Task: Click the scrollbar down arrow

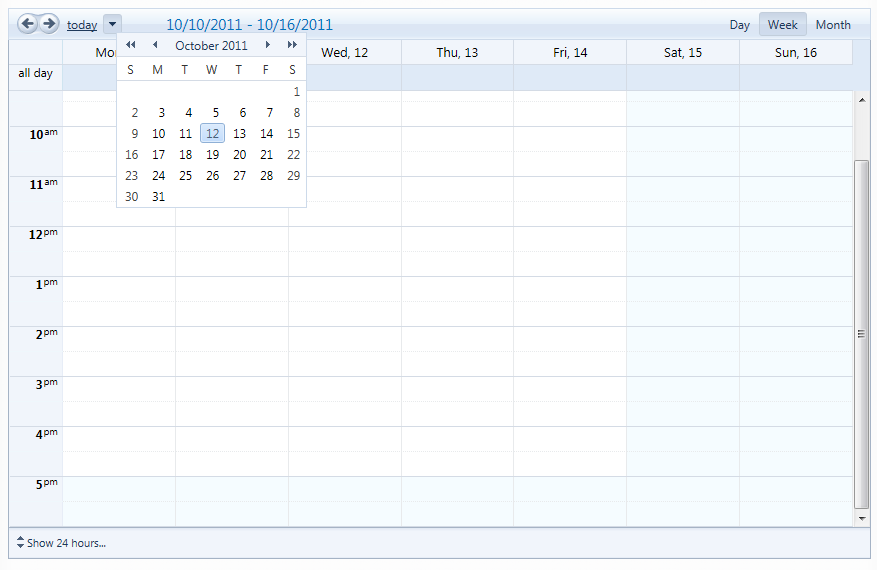Action: (862, 519)
